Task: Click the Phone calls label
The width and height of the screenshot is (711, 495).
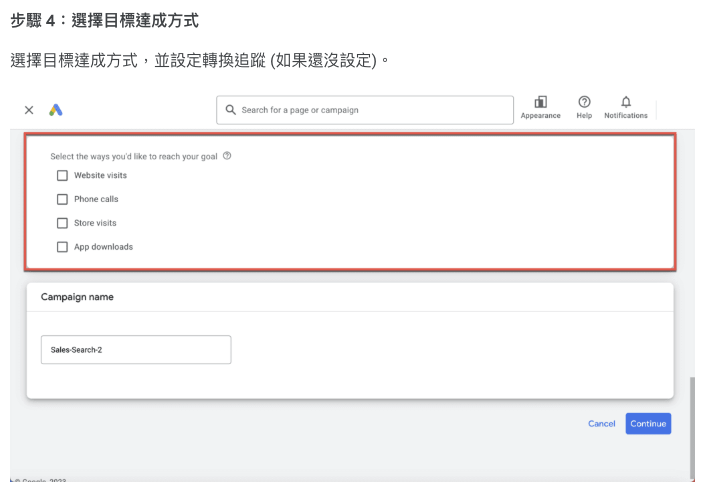Action: [96, 199]
